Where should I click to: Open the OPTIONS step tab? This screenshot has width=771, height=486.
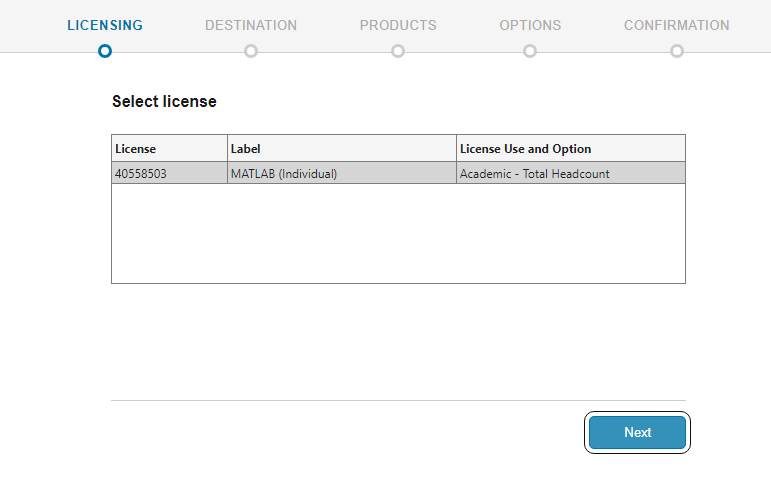pos(530,25)
